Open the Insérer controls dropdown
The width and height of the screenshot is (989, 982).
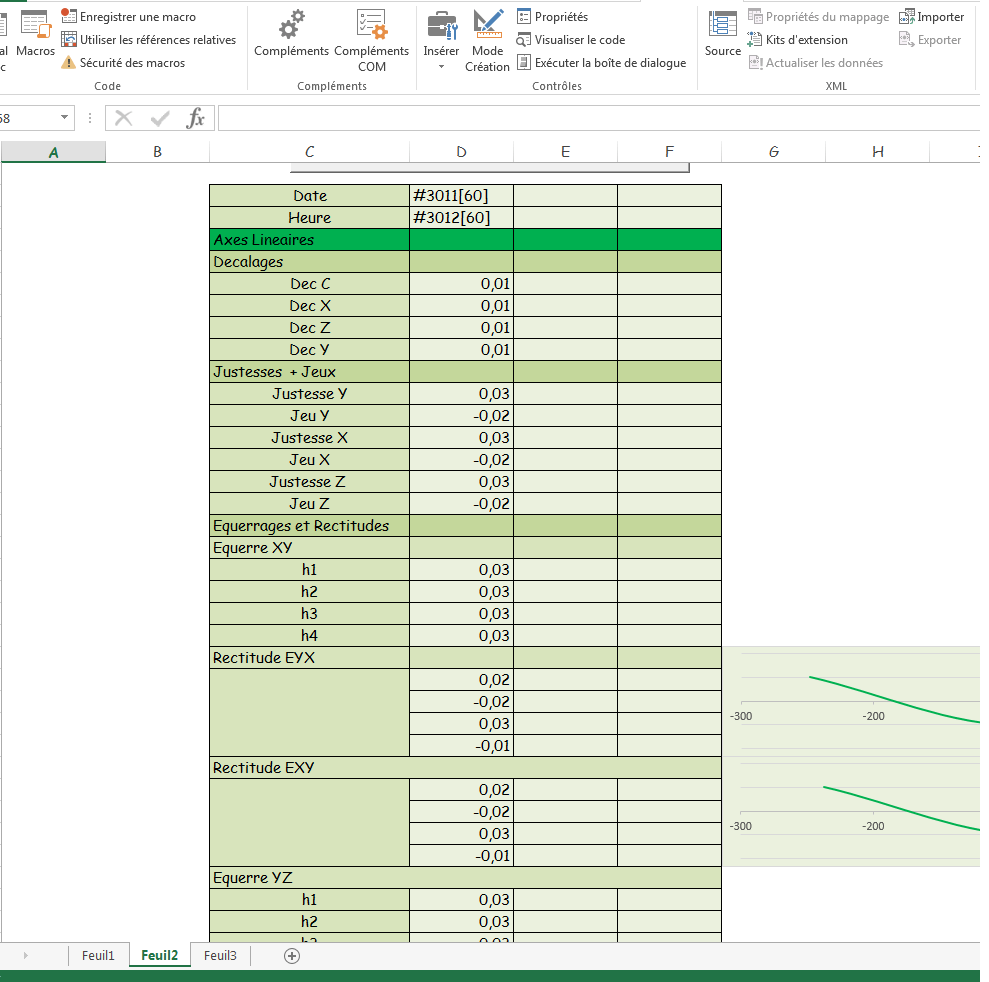click(x=440, y=40)
